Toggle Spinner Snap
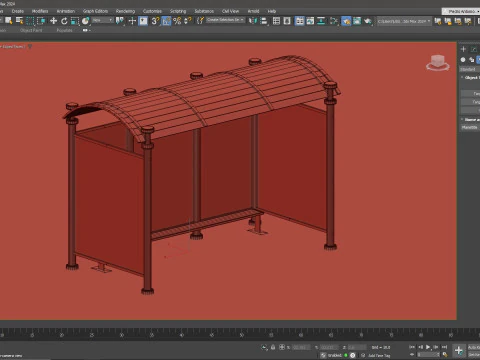 coord(188,21)
